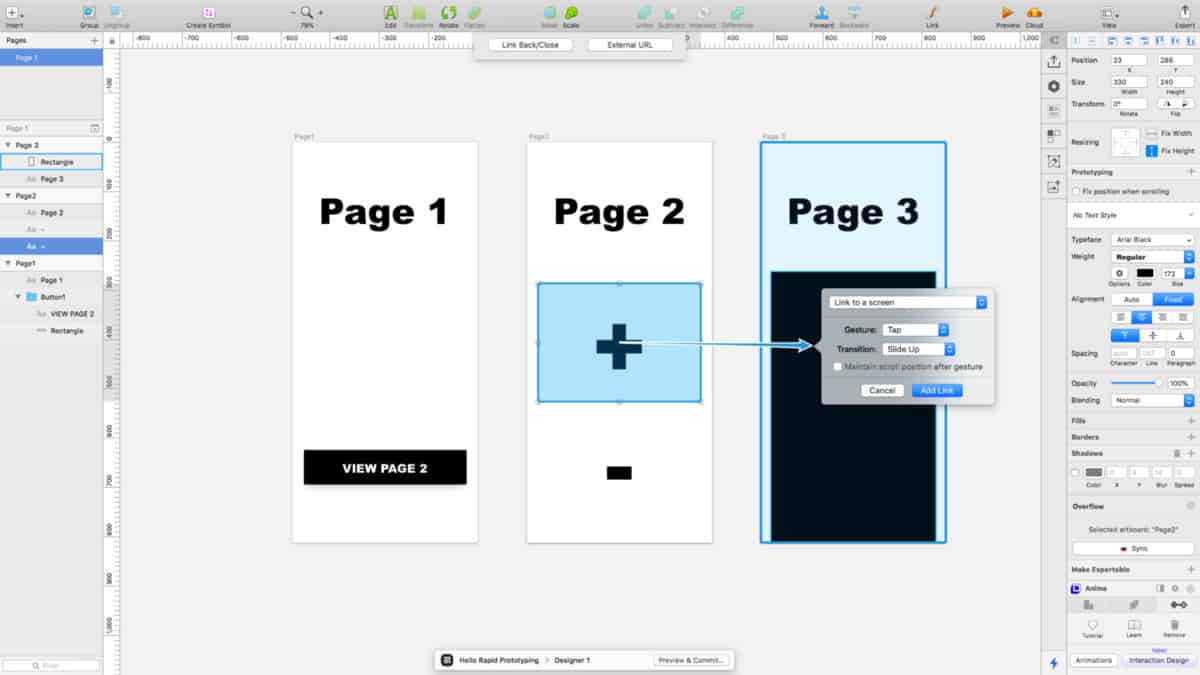Select the Rotate tool in the toolbar
1200x675 pixels.
coord(448,13)
